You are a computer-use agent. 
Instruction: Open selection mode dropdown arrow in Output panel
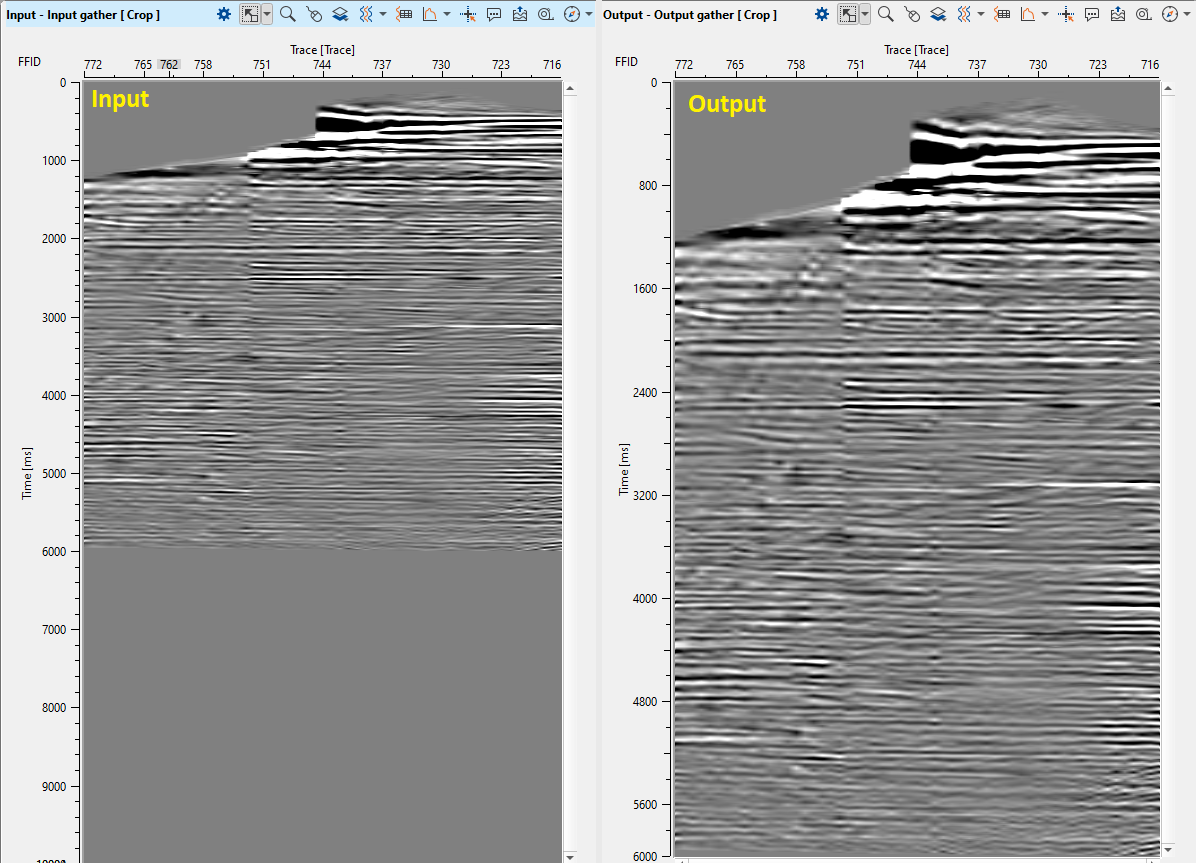click(865, 14)
